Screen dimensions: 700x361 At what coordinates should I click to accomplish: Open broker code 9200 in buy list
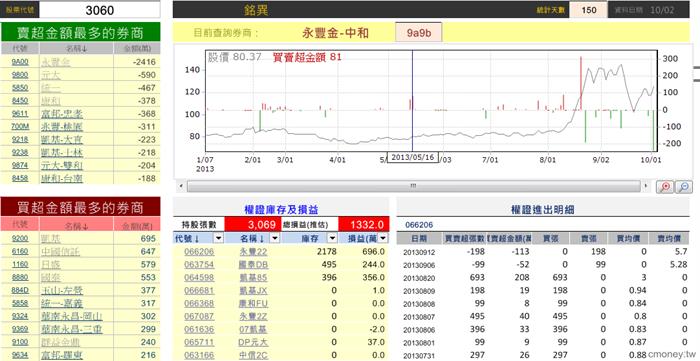click(x=20, y=239)
